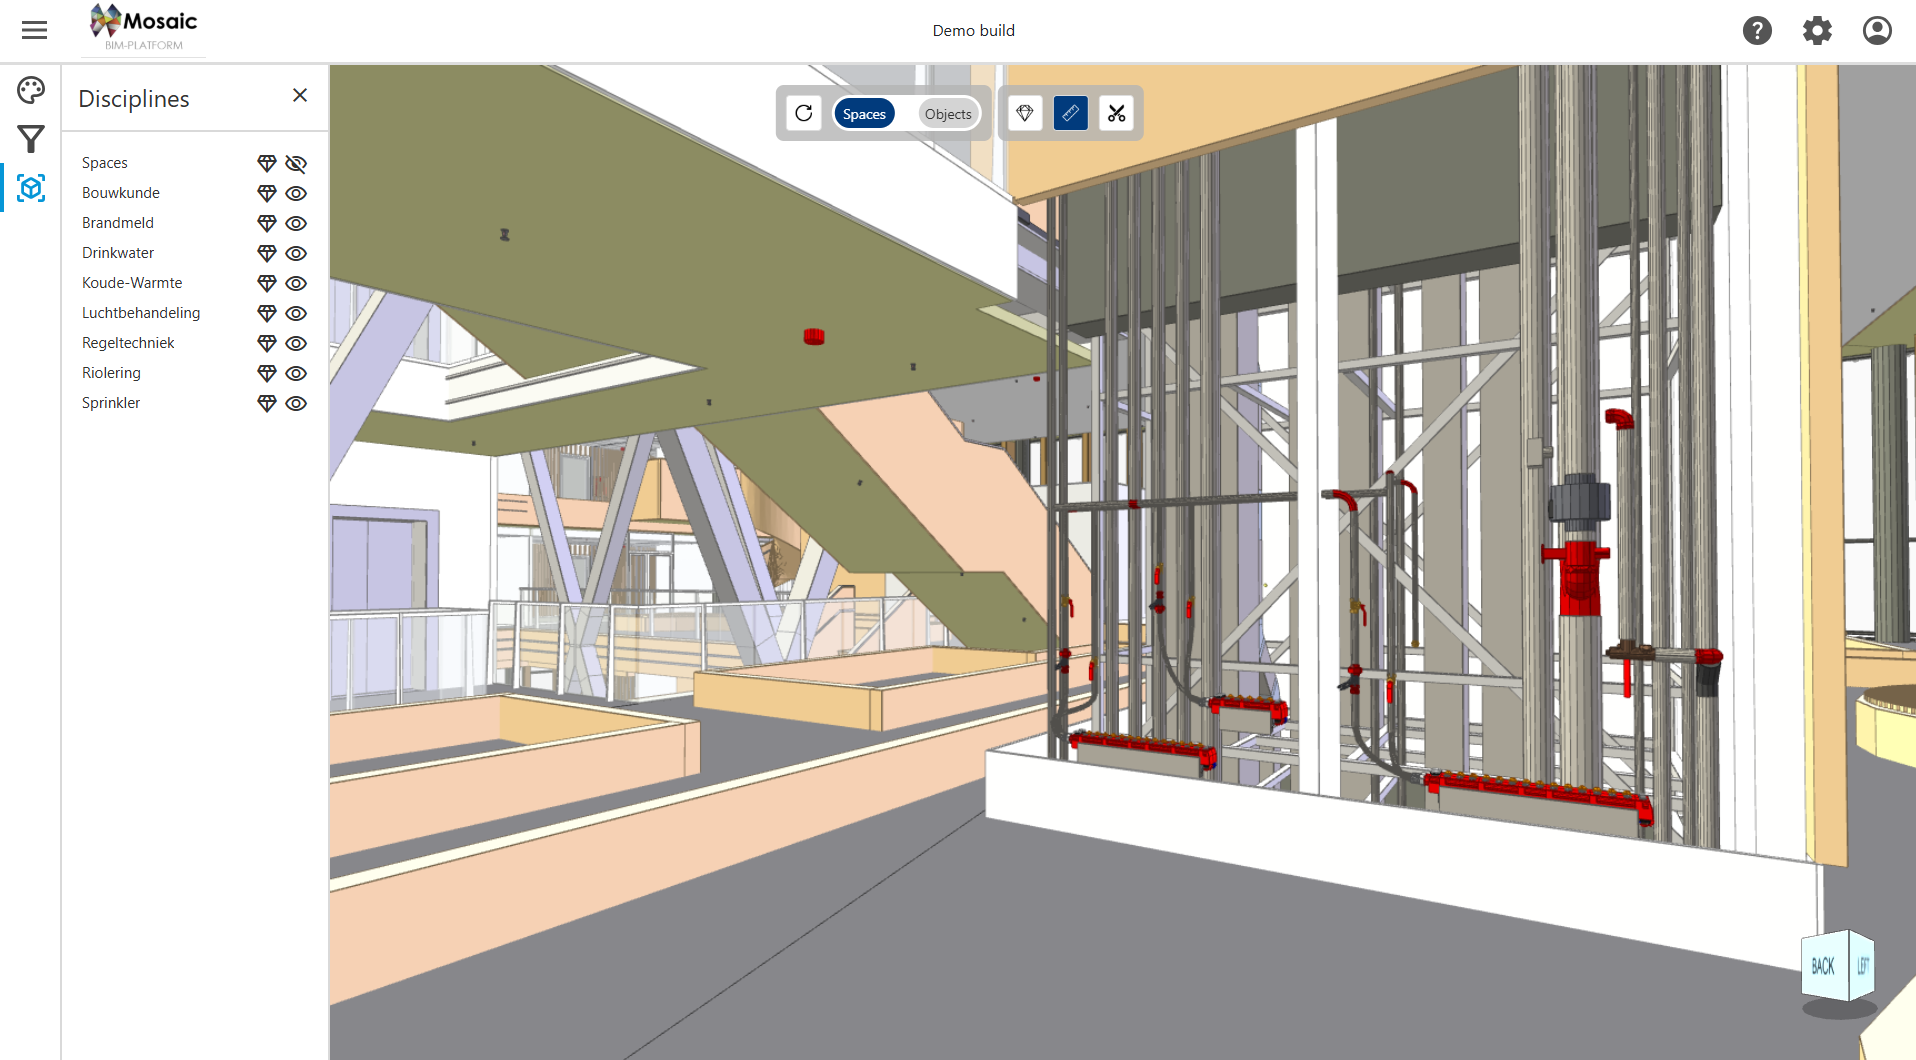Screen dimensions: 1916x1060
Task: Open the user account profile icon
Action: (1877, 31)
